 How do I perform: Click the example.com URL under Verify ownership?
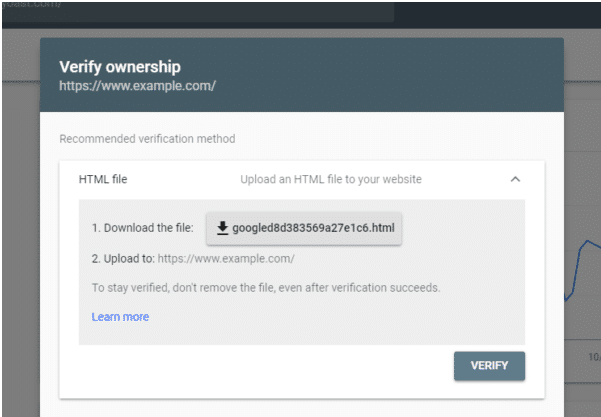coord(138,86)
